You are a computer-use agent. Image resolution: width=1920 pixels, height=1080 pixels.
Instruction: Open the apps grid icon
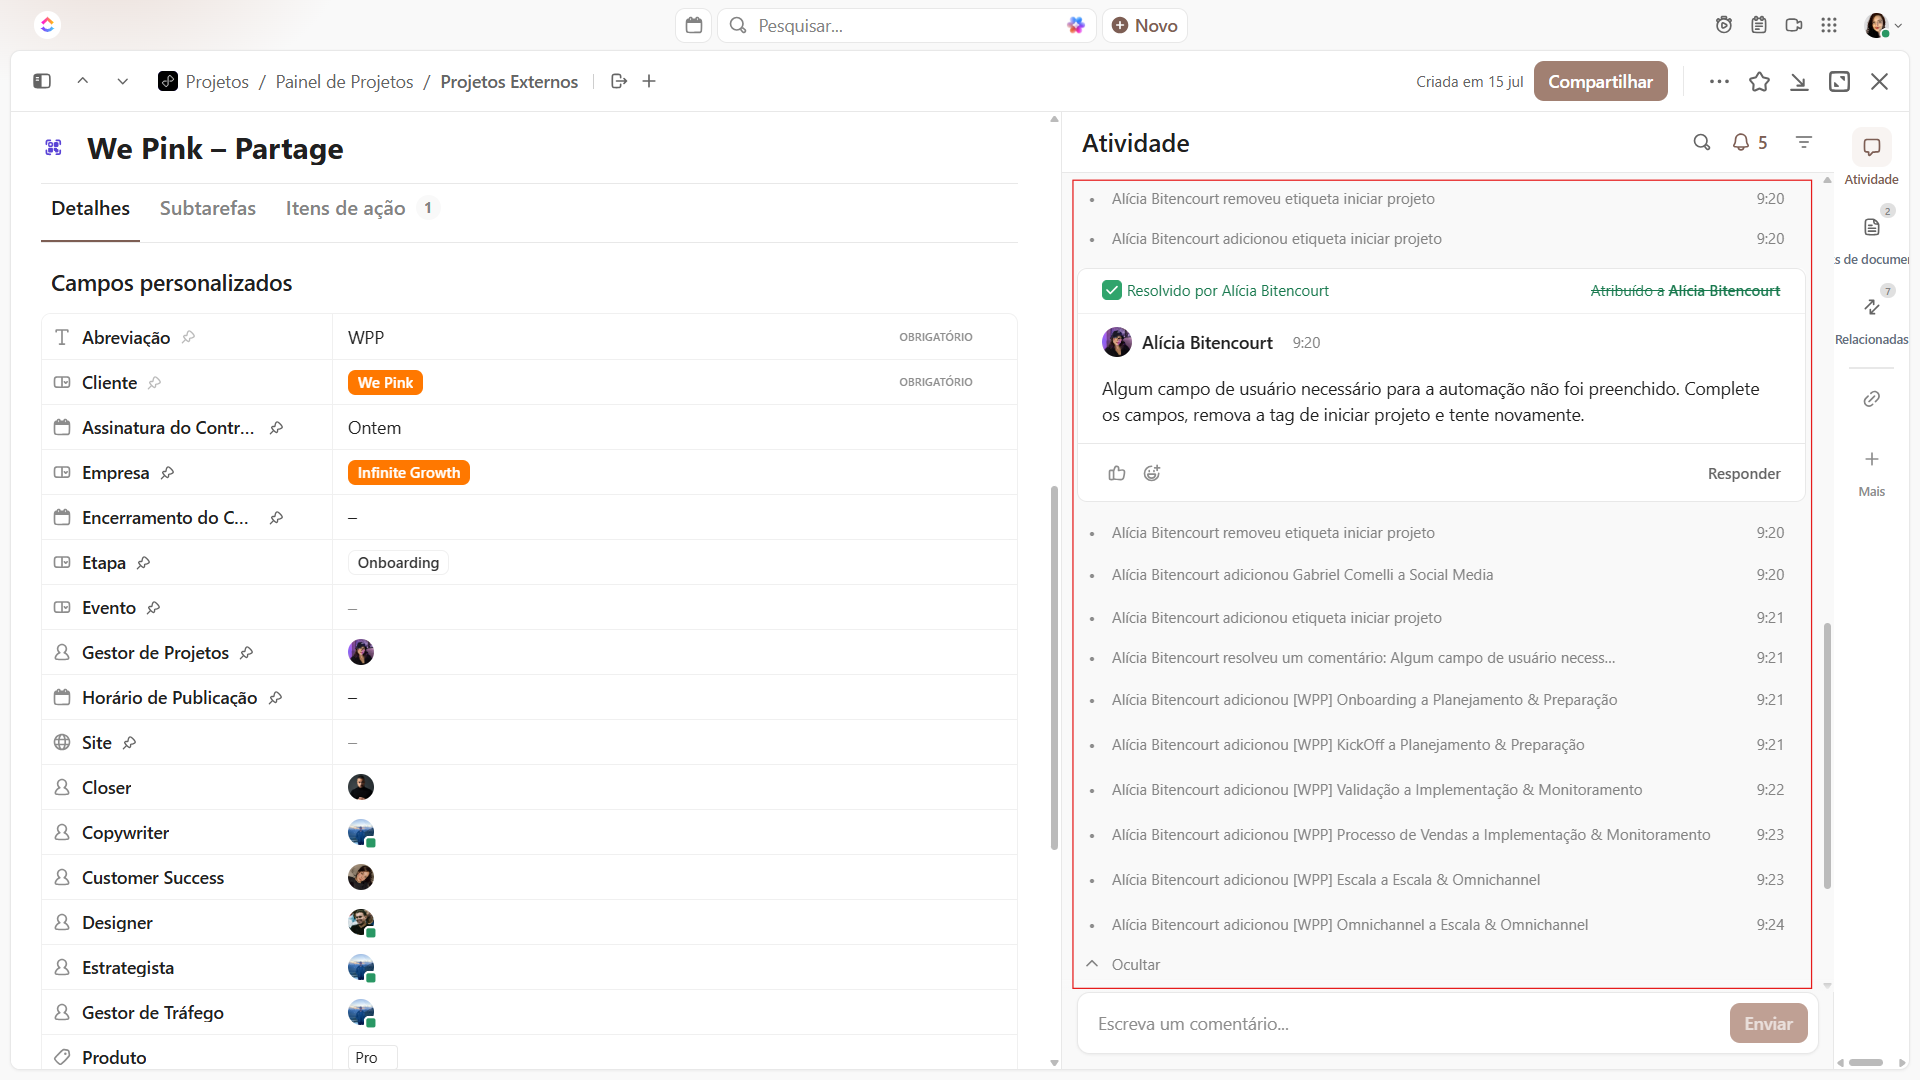[1829, 25]
